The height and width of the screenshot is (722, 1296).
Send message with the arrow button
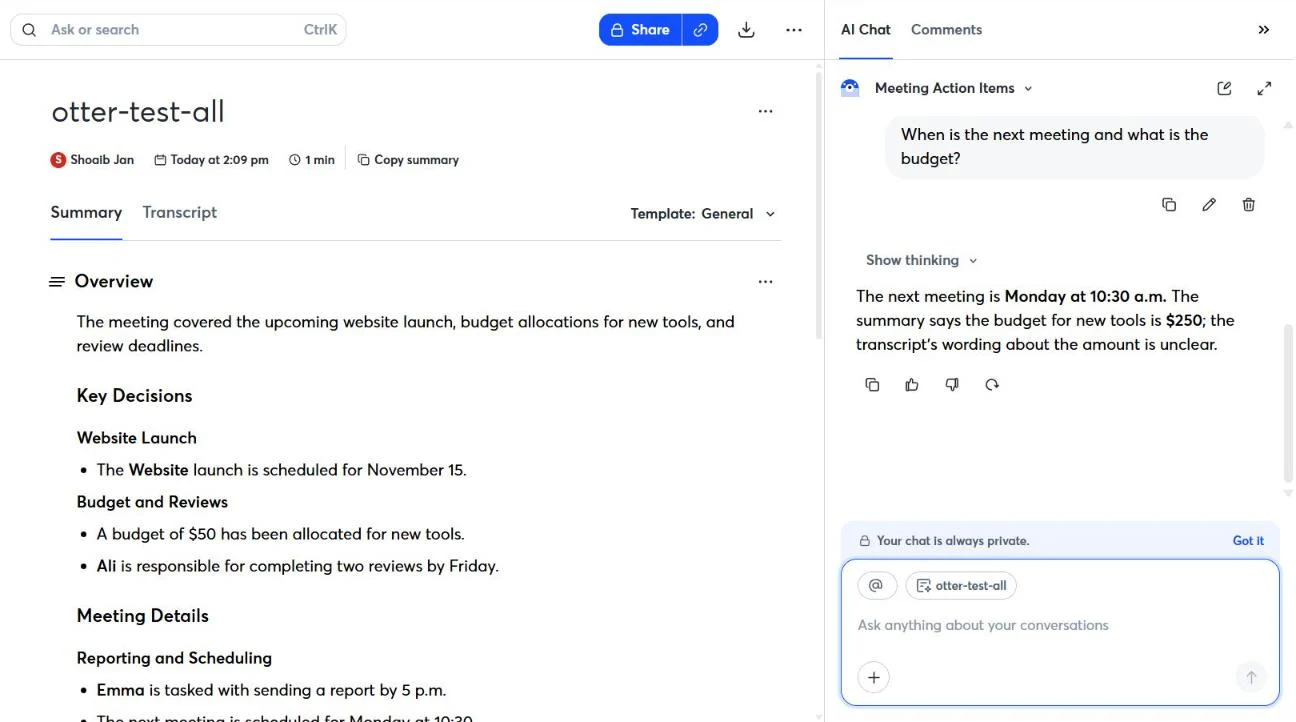(x=1251, y=677)
